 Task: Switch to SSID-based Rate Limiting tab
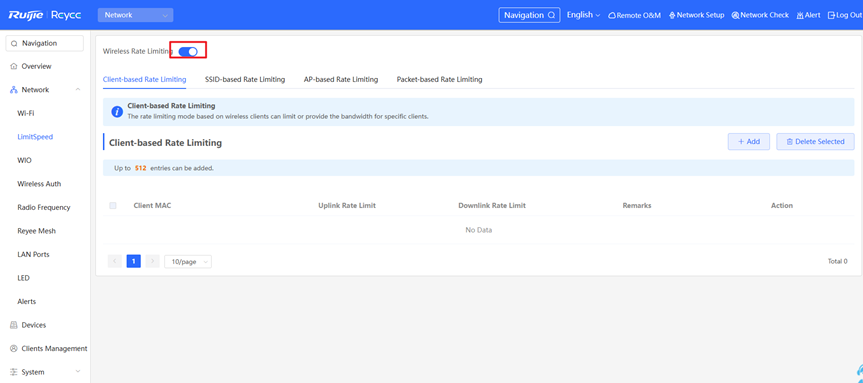tap(245, 79)
